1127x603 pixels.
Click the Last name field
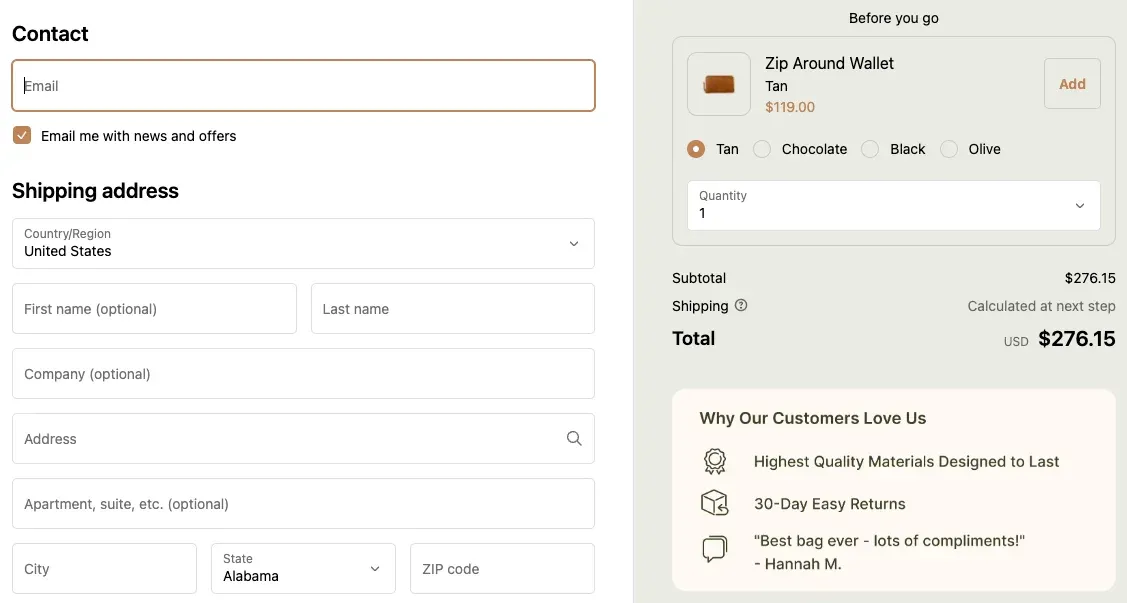(453, 308)
